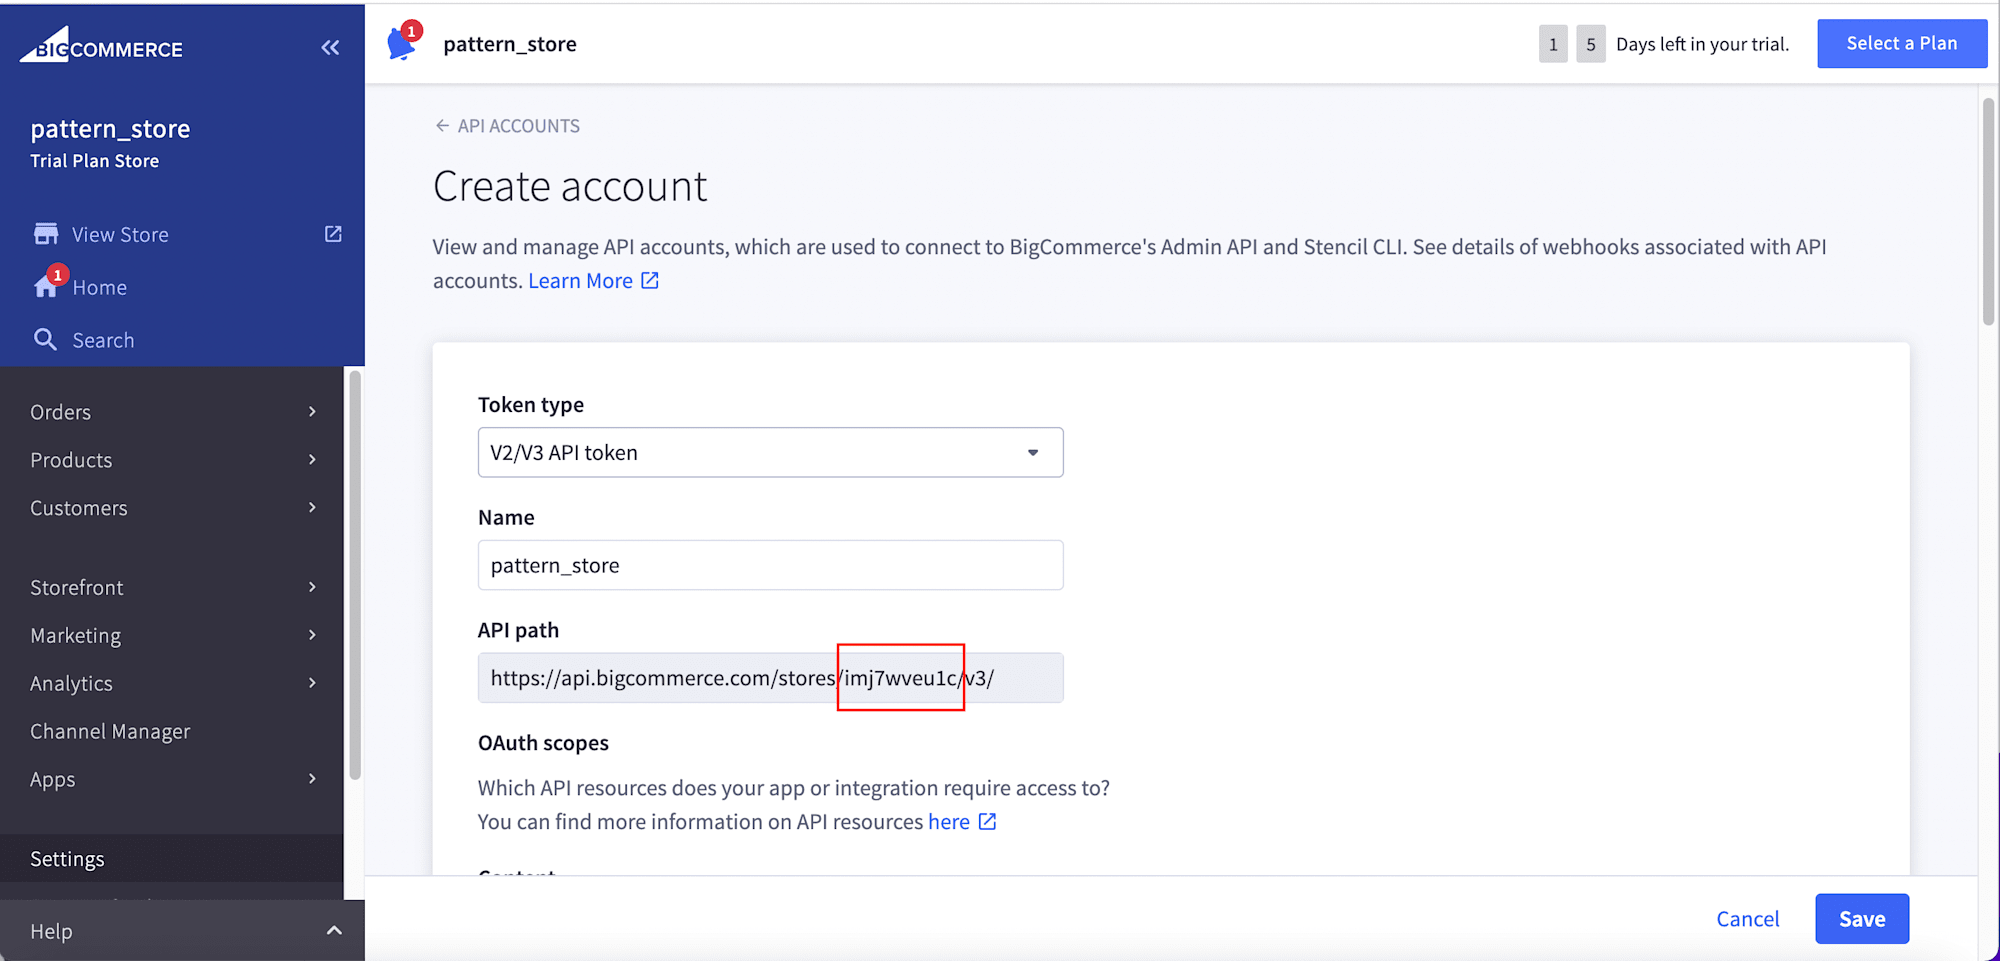Click the main page vertical scrollbar
This screenshot has width=2000, height=961.
pos(1988,212)
